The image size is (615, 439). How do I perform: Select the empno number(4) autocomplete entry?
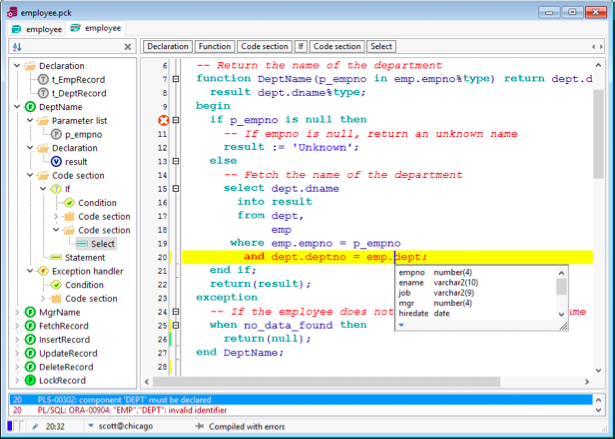click(476, 272)
